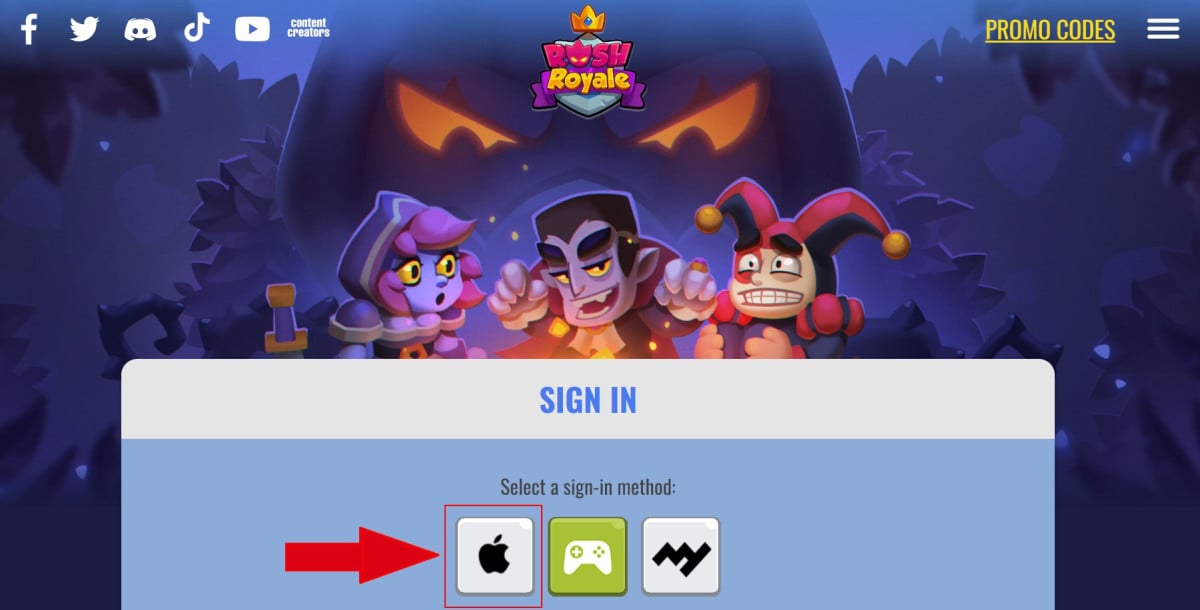Click the 'Select a sign-in method' text
Image resolution: width=1200 pixels, height=610 pixels.
click(588, 488)
